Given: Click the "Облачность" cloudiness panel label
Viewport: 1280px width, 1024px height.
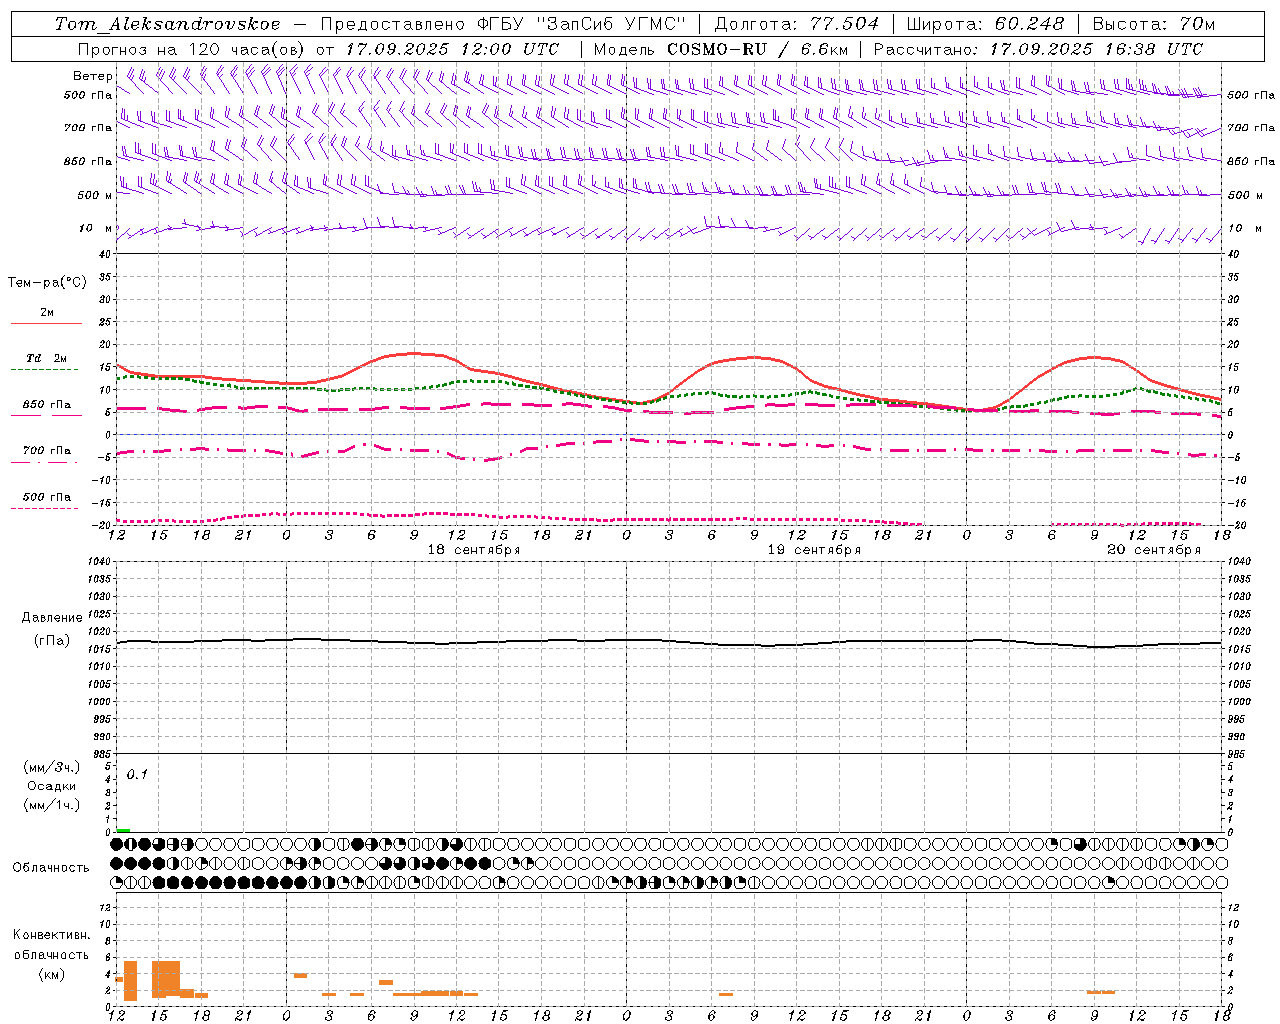Looking at the screenshot, I should point(51,867).
